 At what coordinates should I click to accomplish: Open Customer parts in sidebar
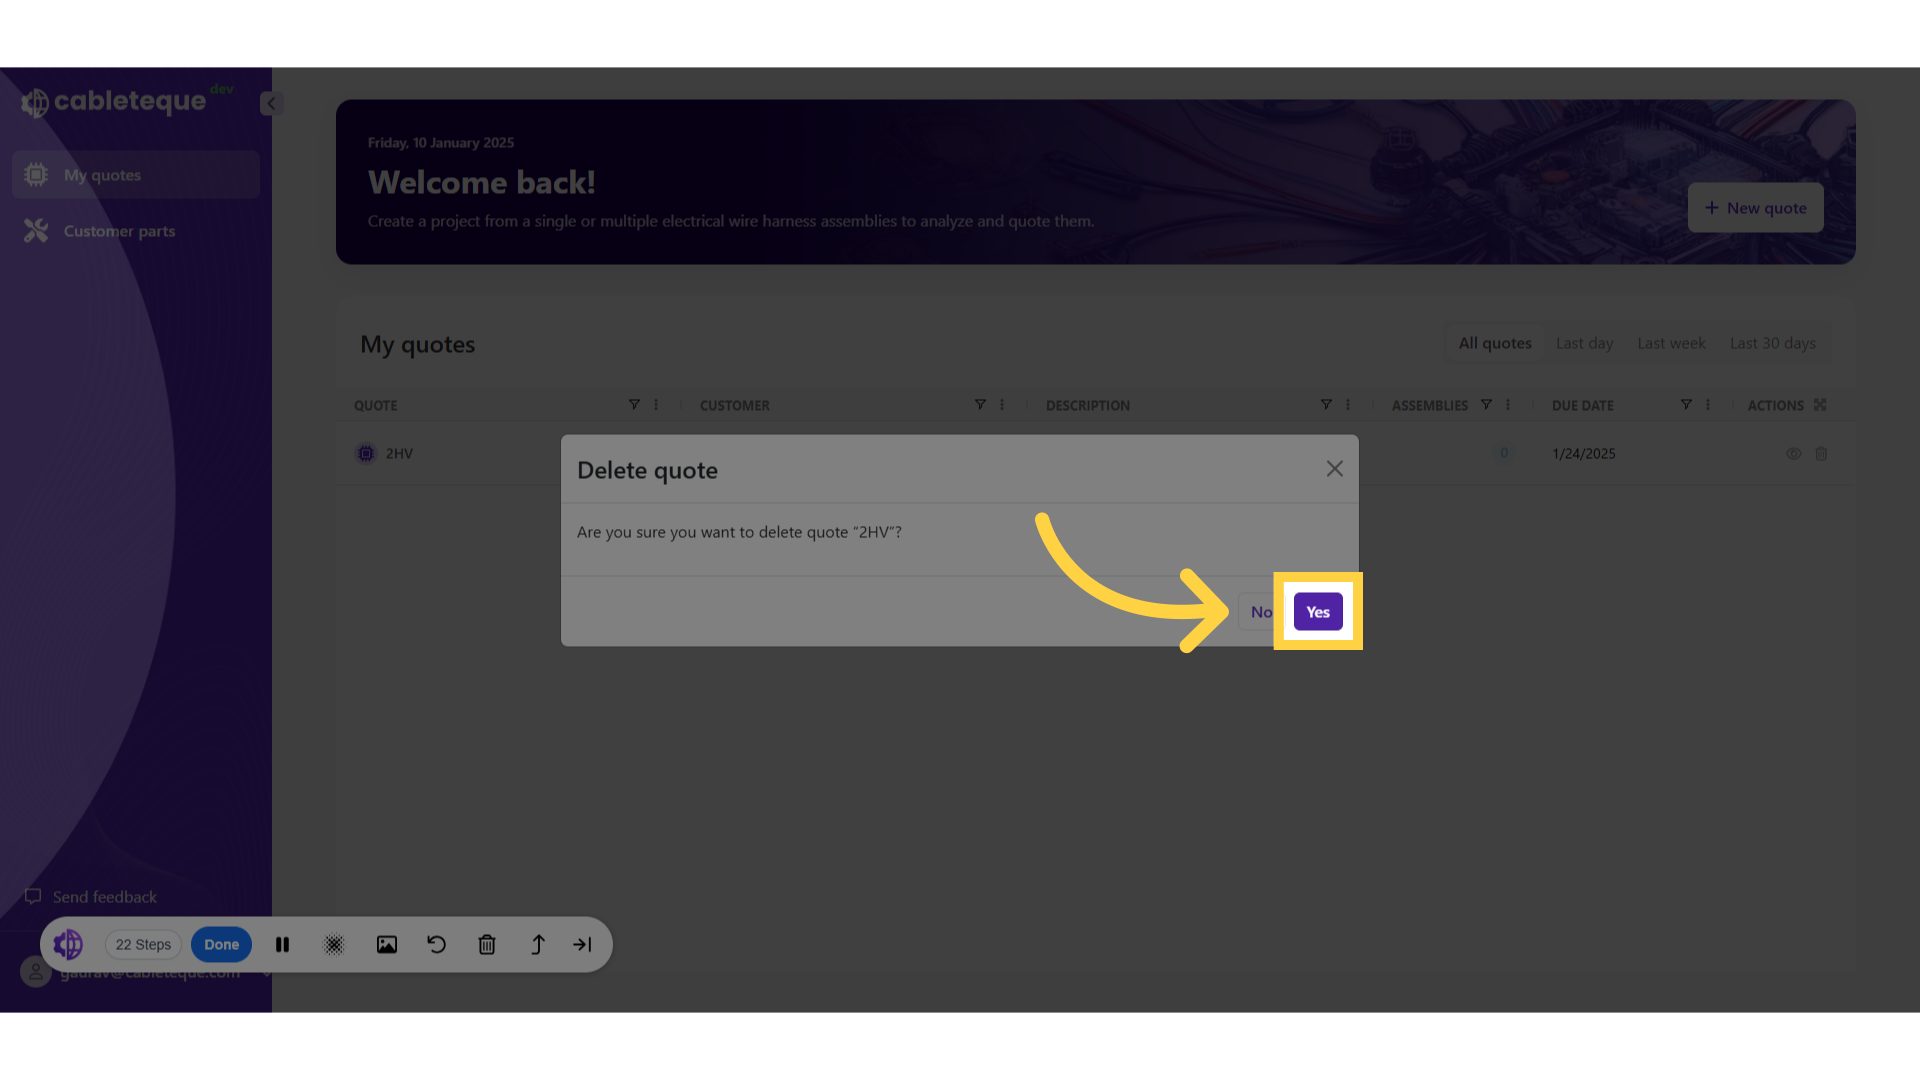[x=119, y=231]
